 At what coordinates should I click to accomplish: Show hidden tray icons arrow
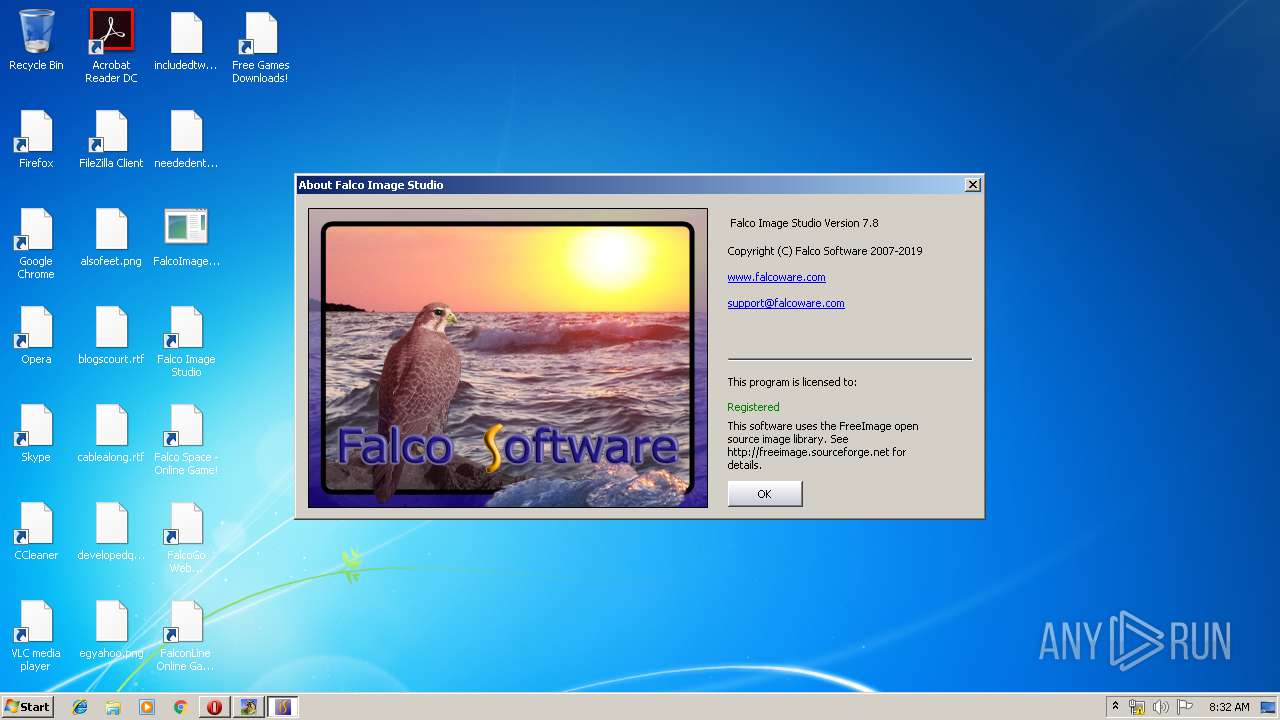(x=1115, y=706)
